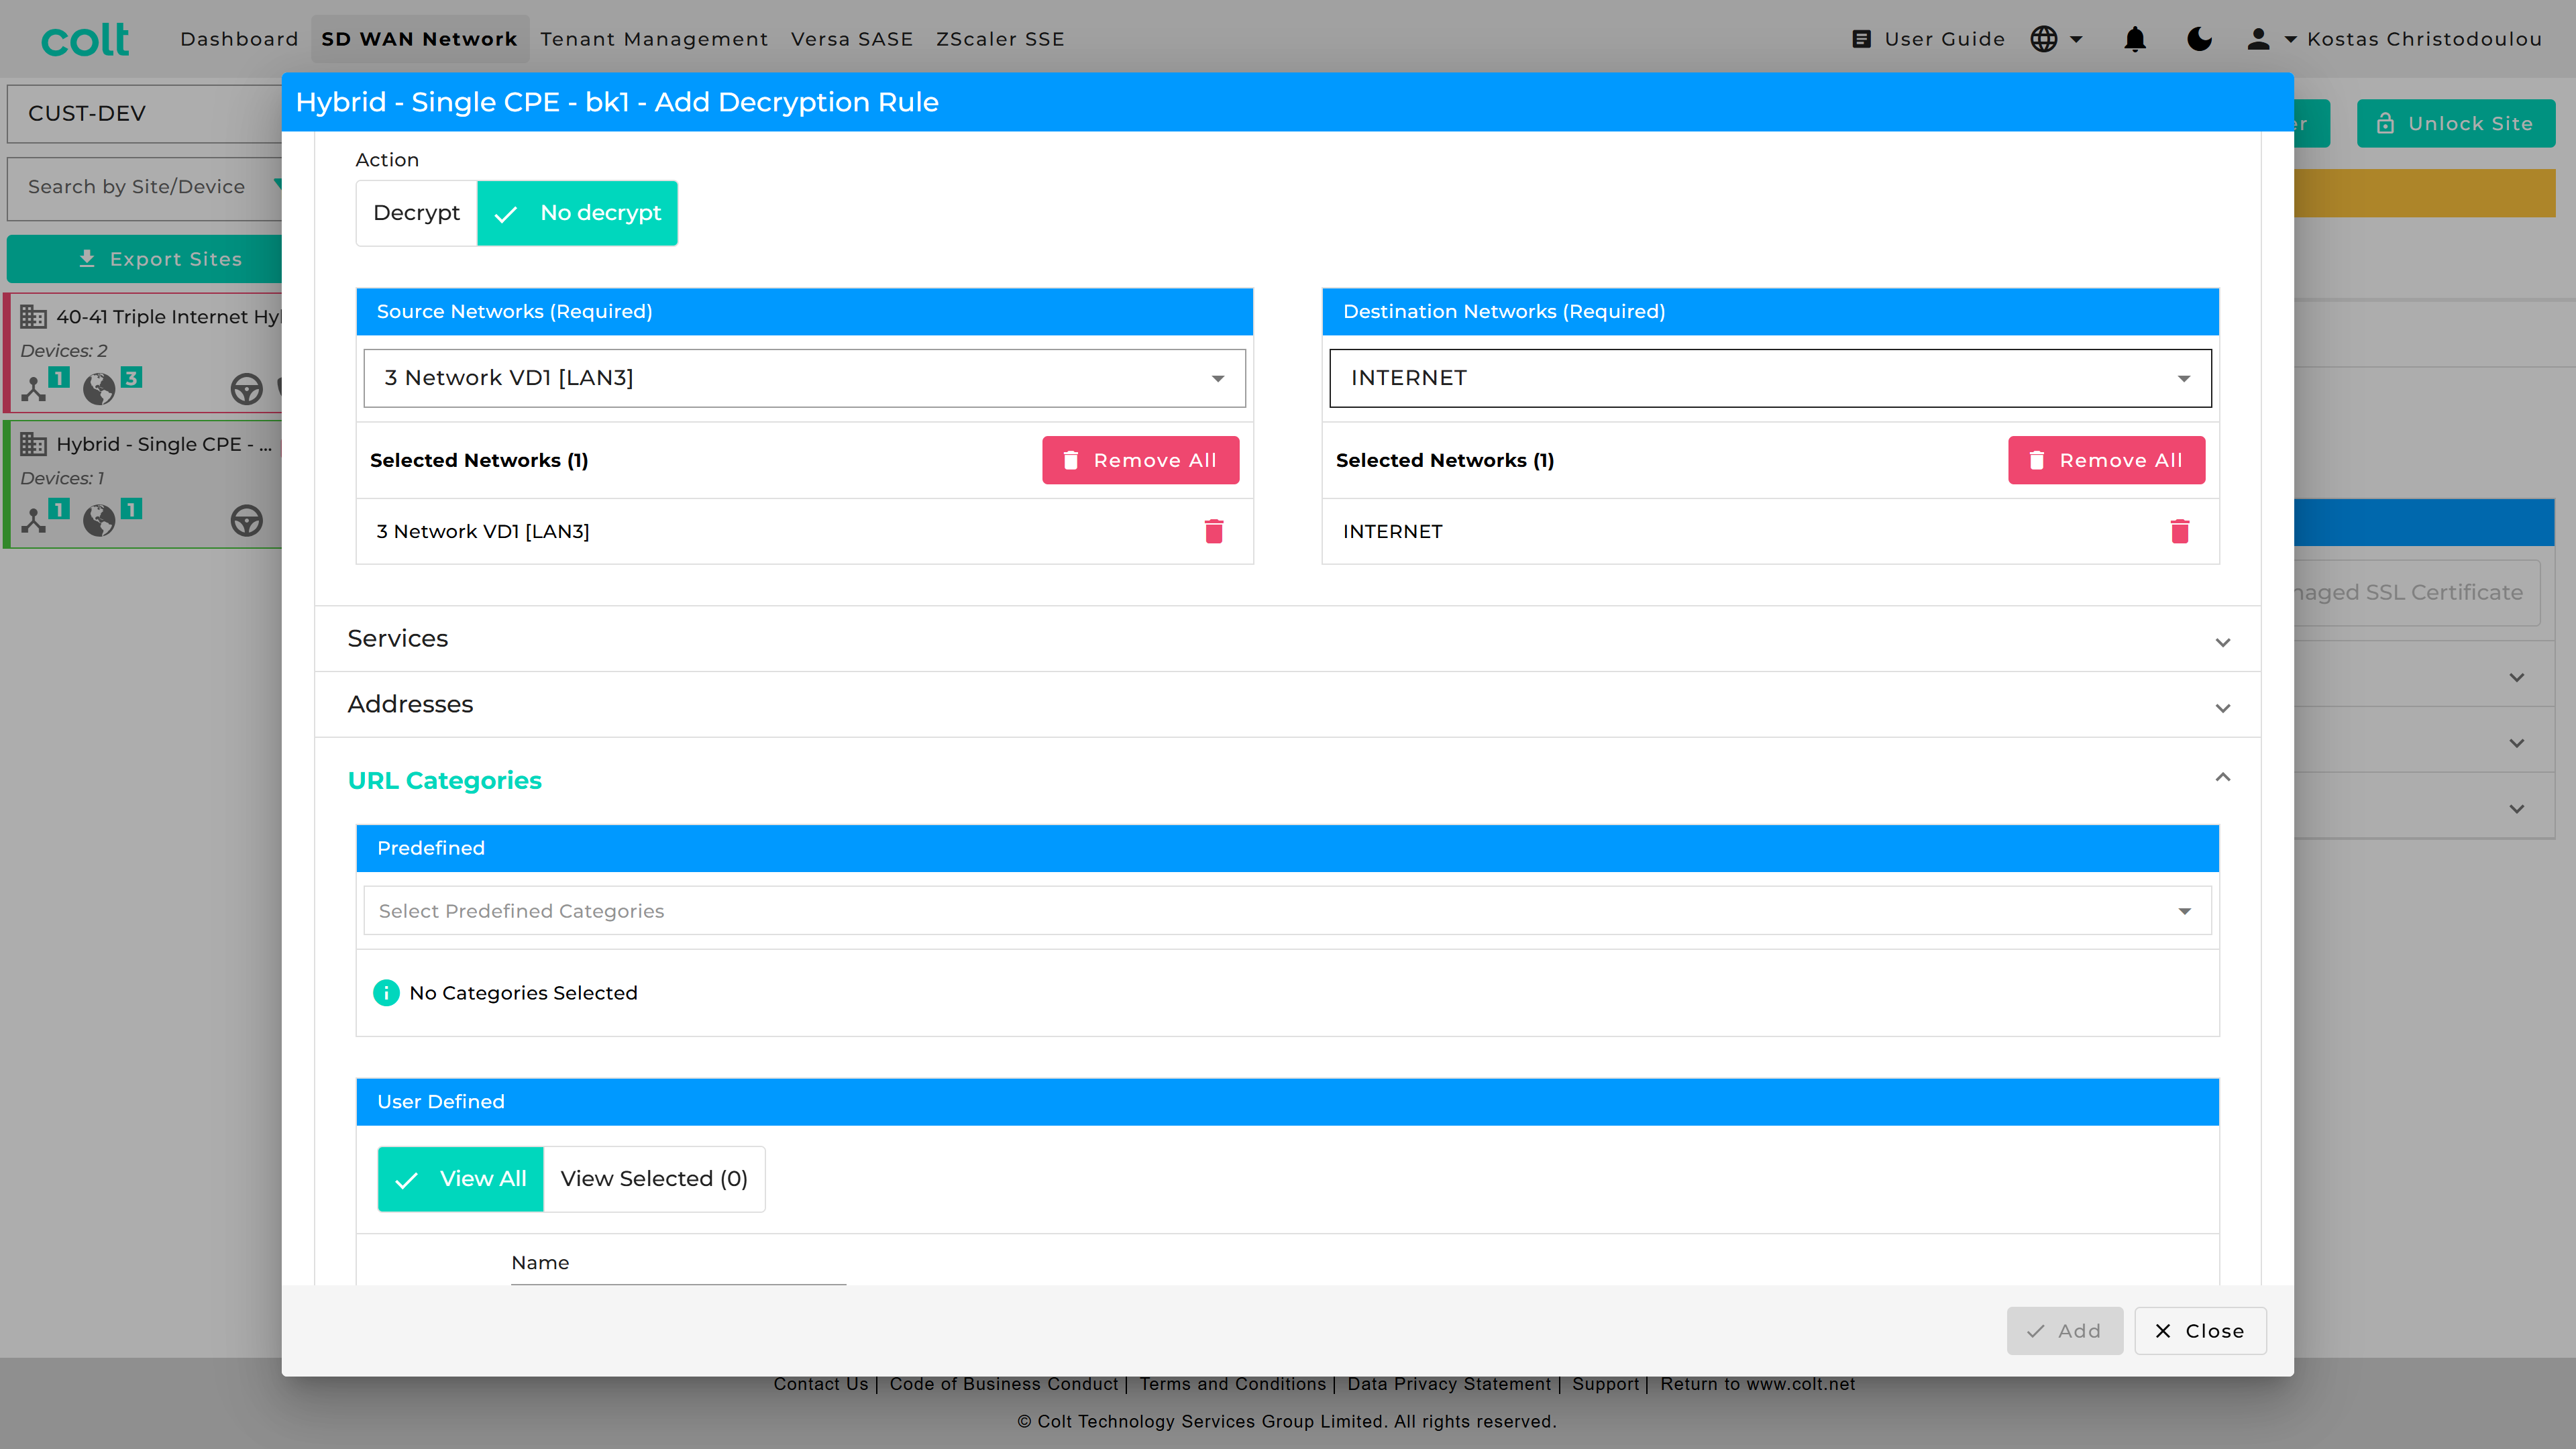This screenshot has height=1449, width=2576.
Task: Open the Source Networks dropdown
Action: (804, 378)
